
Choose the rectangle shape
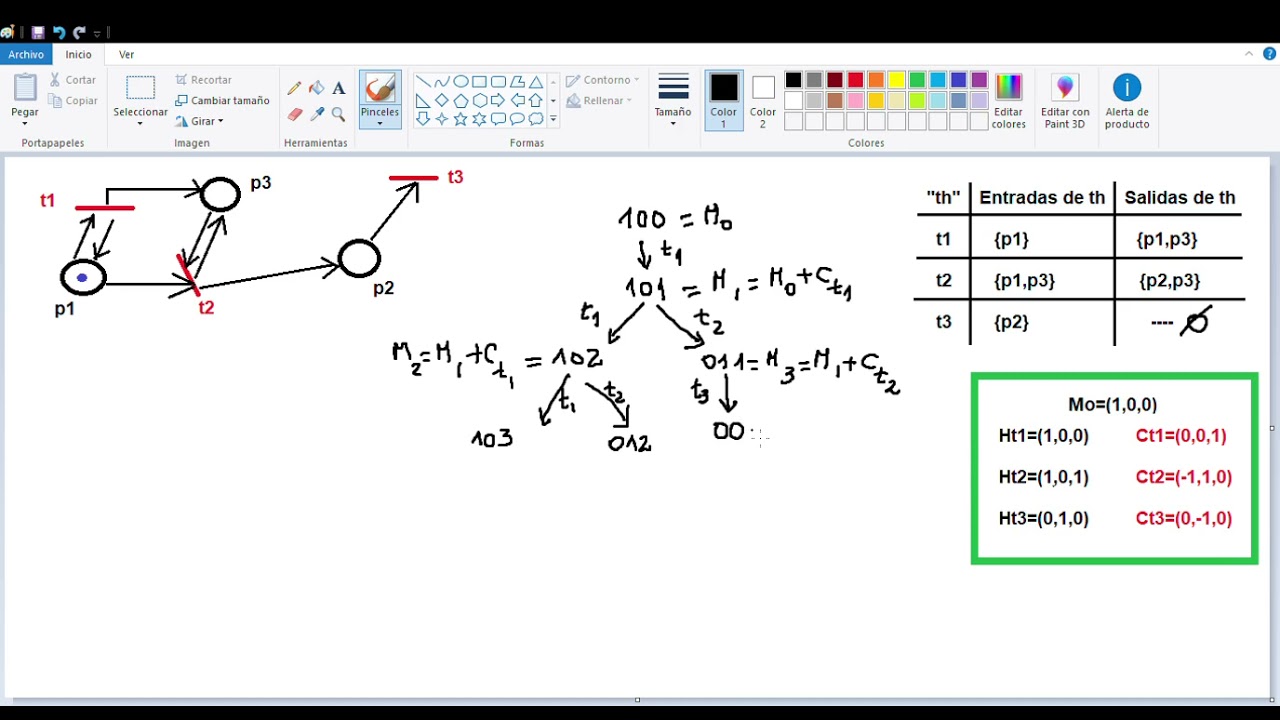click(480, 82)
